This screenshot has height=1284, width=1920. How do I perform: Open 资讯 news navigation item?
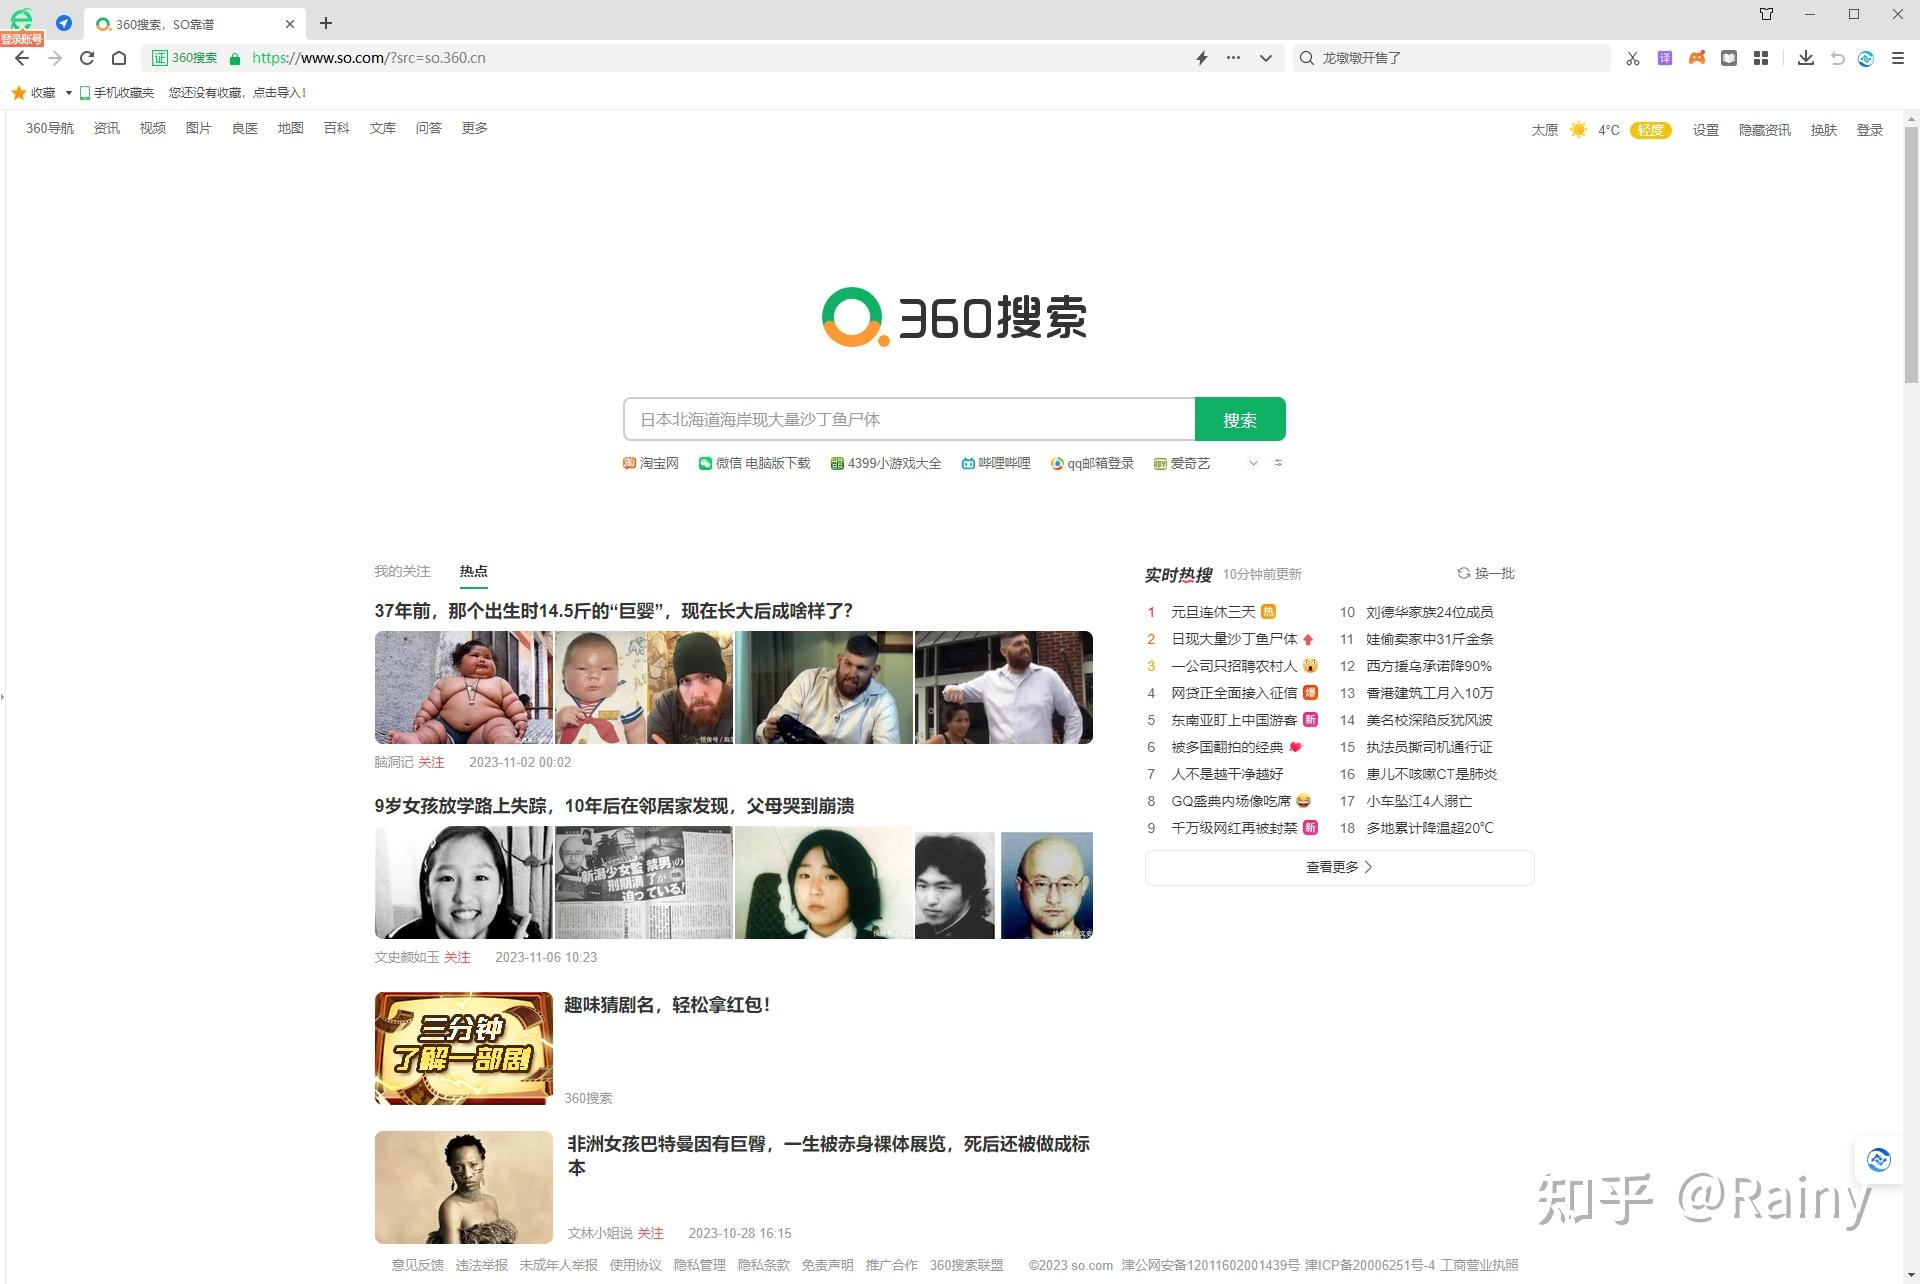(x=106, y=128)
